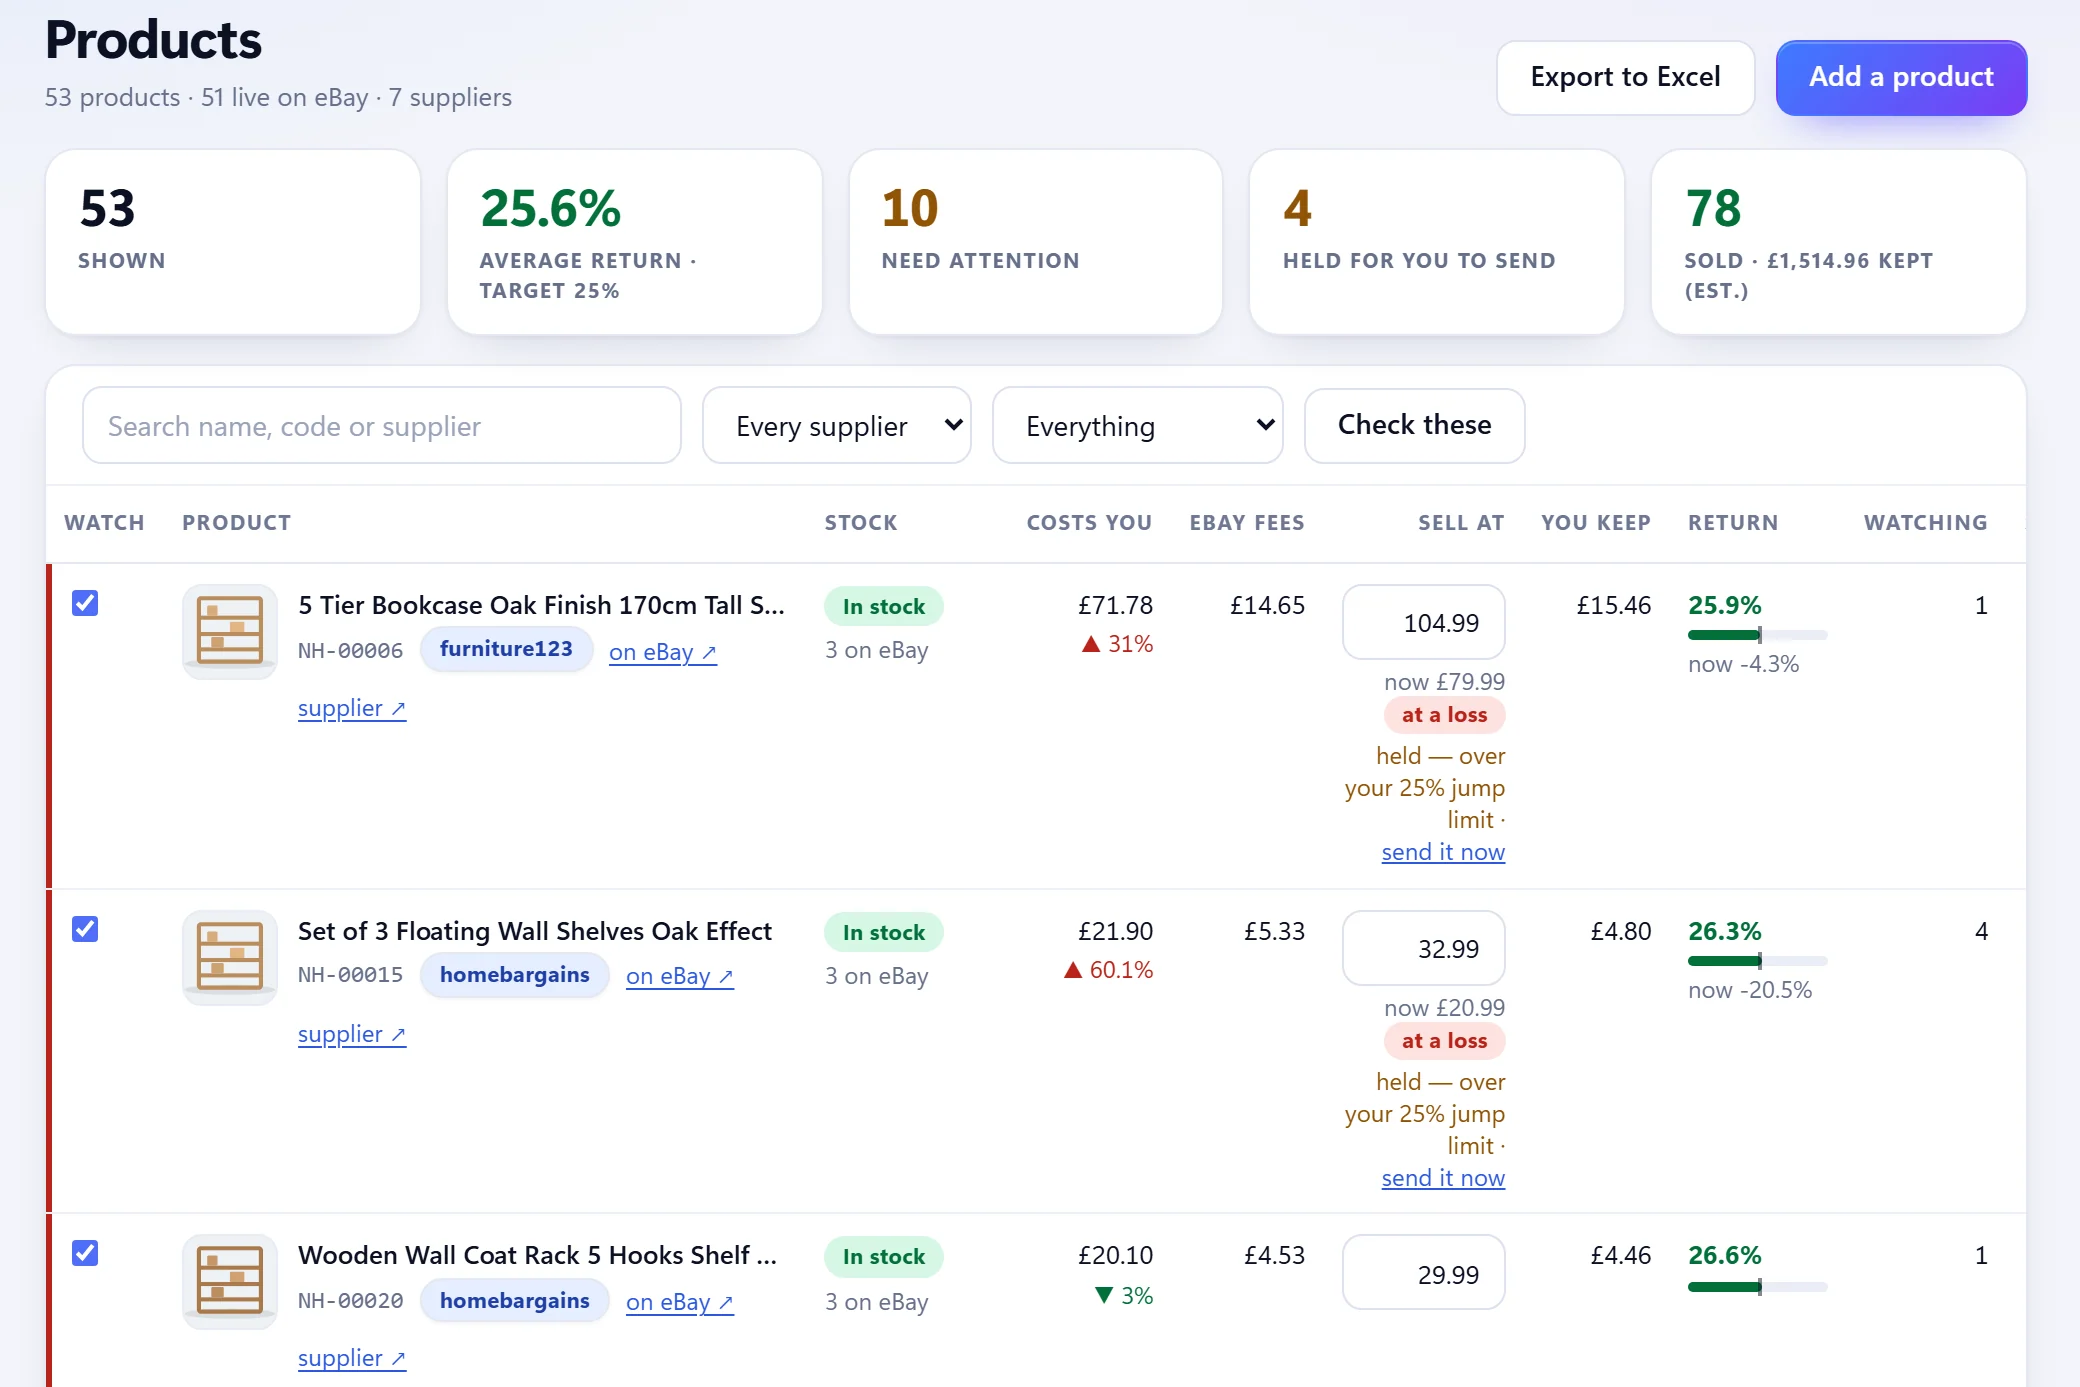Focus the search name, code or supplier field
The width and height of the screenshot is (2080, 1387).
point(382,426)
